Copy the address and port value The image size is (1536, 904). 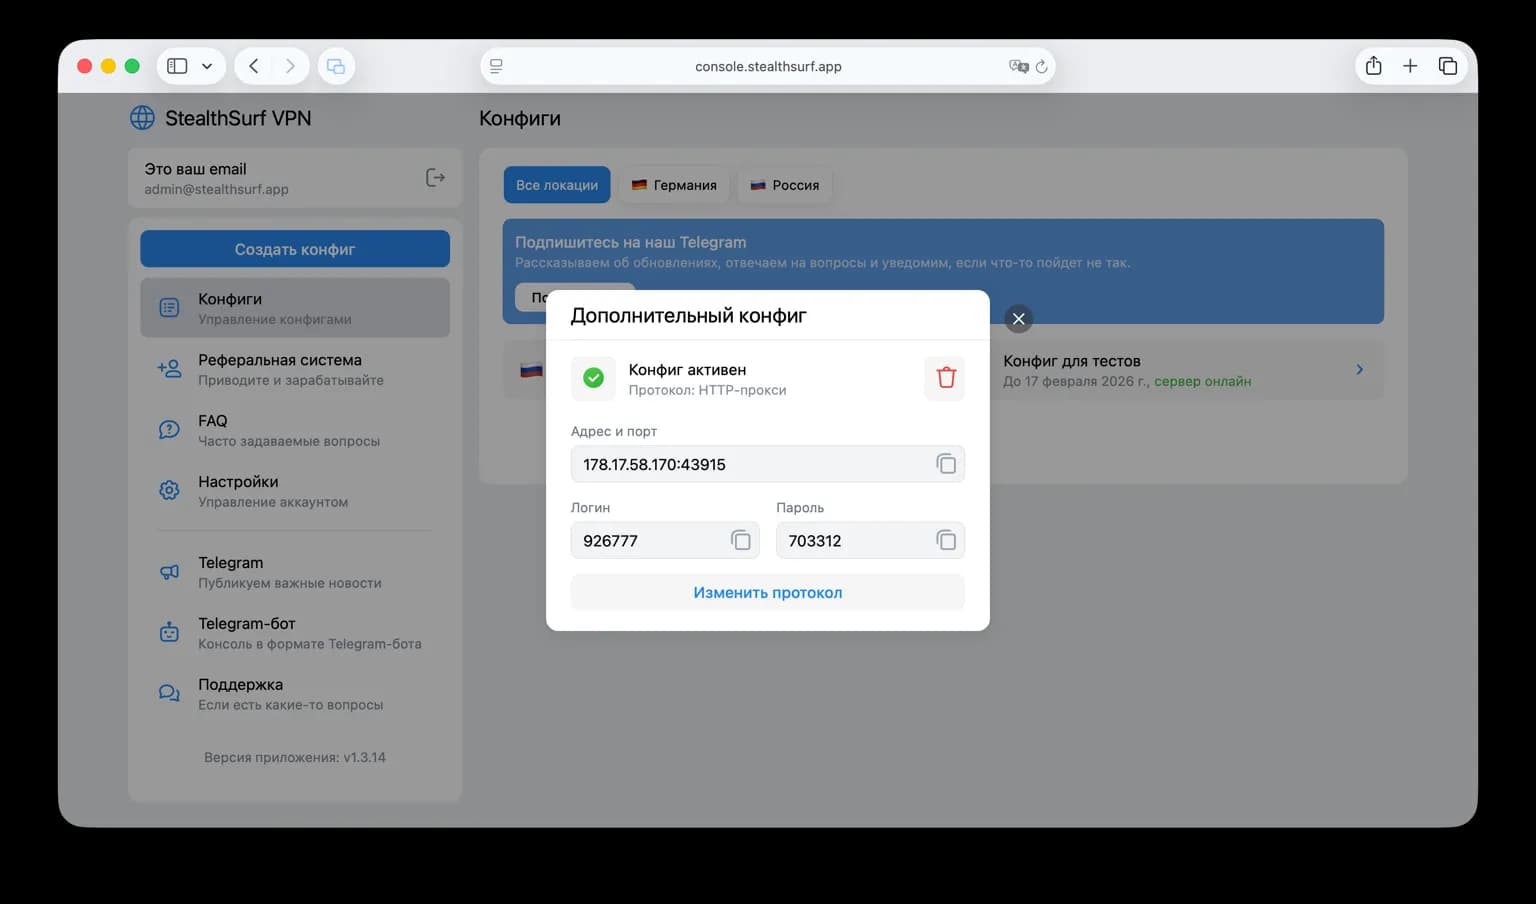(945, 464)
